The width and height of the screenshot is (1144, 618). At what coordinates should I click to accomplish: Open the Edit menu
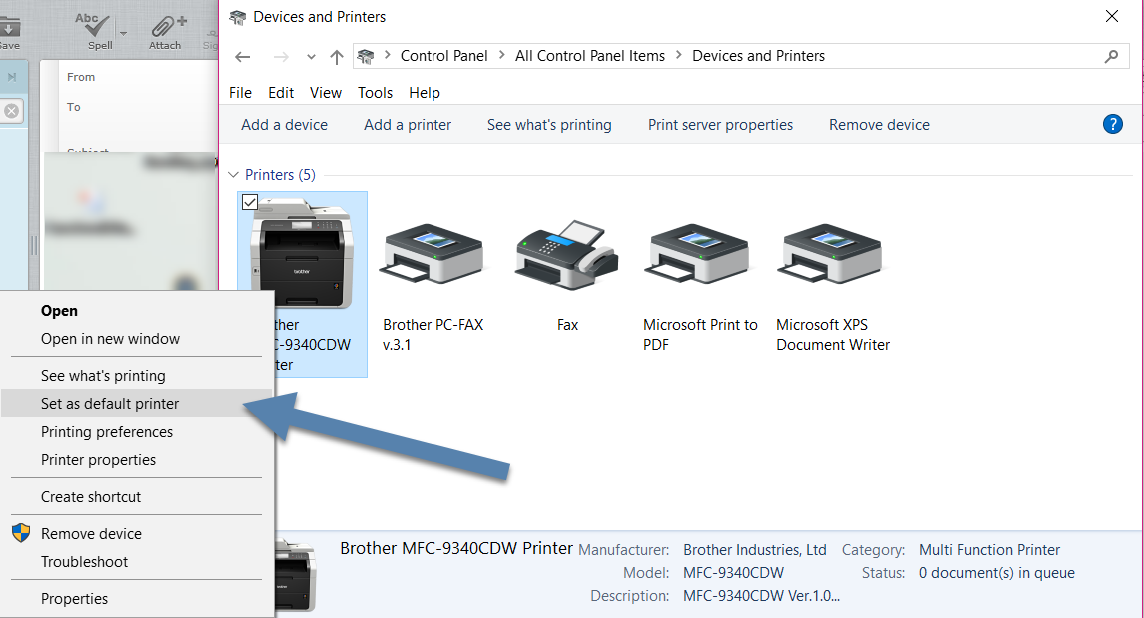(281, 93)
